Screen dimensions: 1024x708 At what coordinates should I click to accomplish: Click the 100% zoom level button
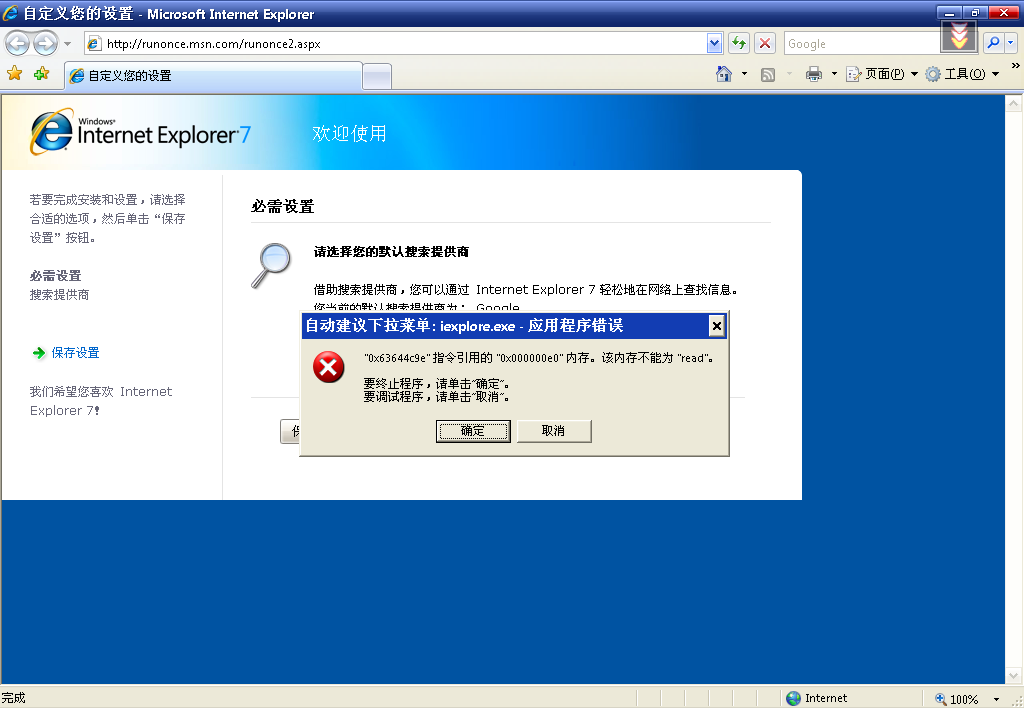pyautogui.click(x=957, y=699)
